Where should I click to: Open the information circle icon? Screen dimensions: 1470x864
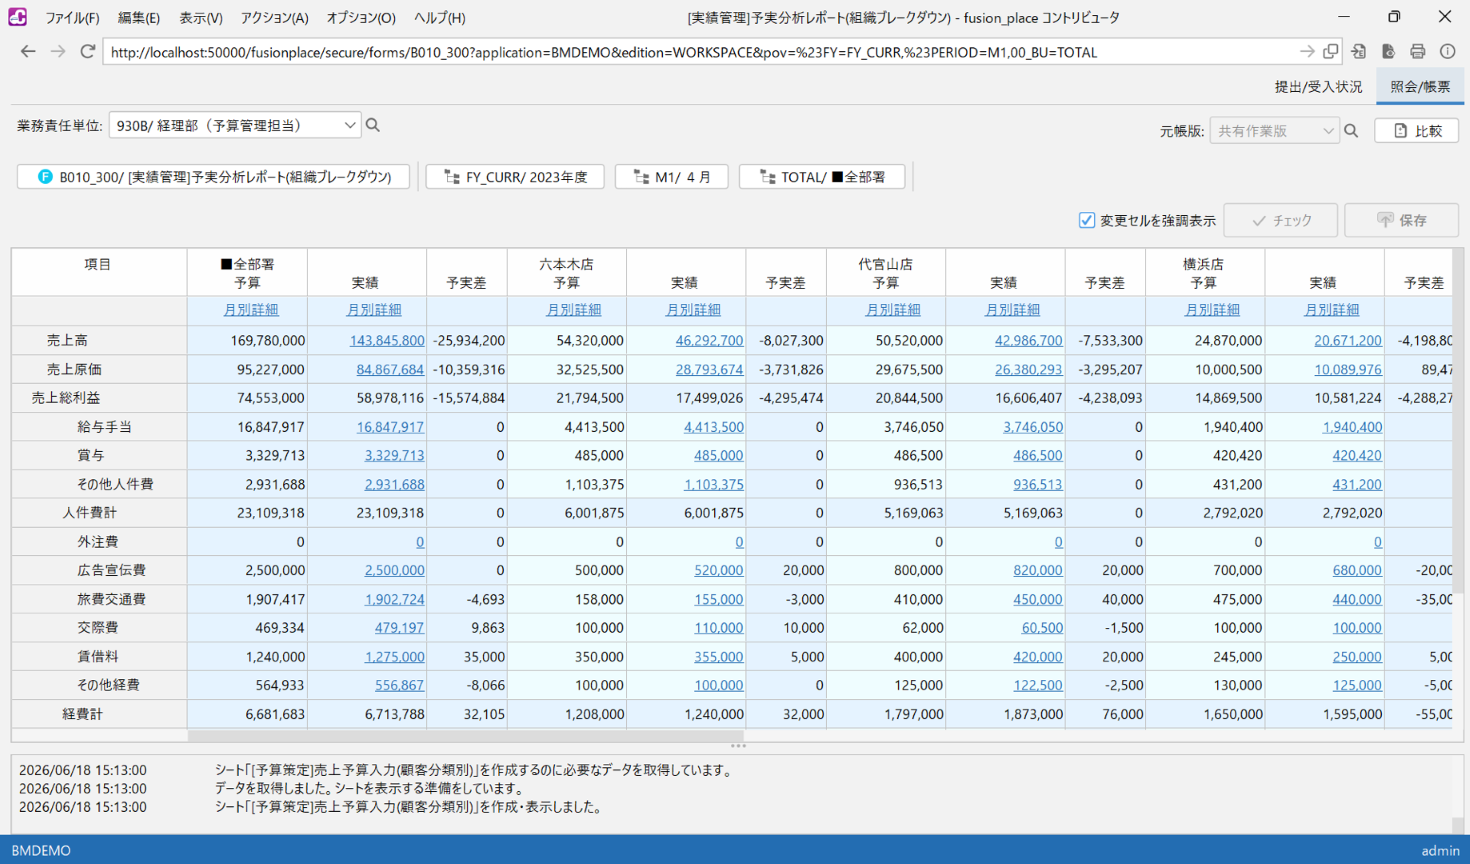pyautogui.click(x=1447, y=51)
